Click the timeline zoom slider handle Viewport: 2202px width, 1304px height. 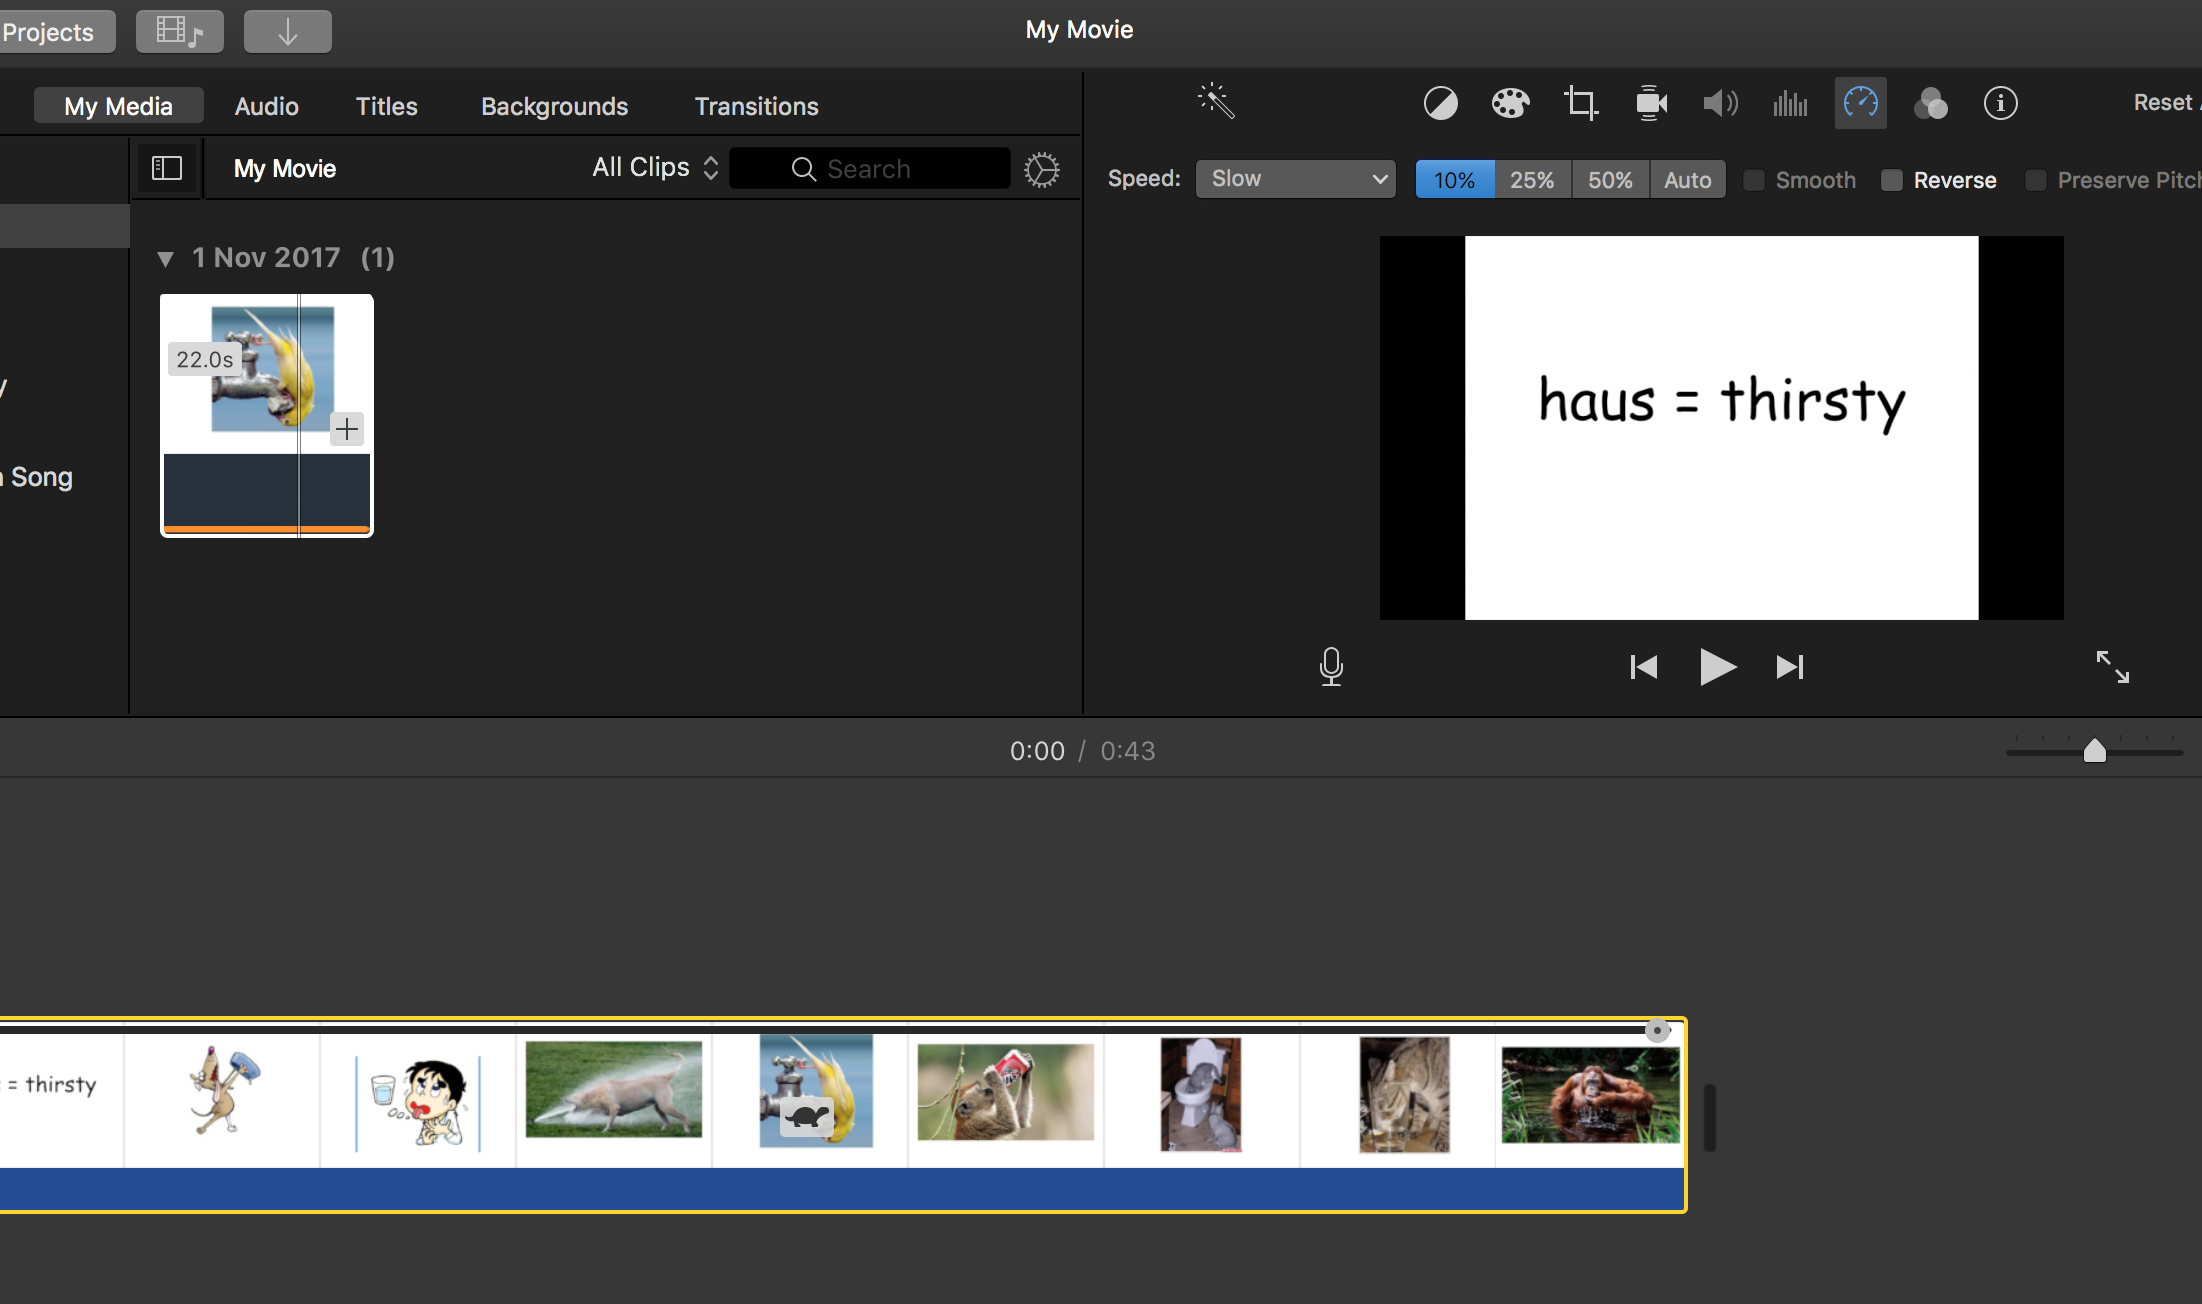(2094, 750)
